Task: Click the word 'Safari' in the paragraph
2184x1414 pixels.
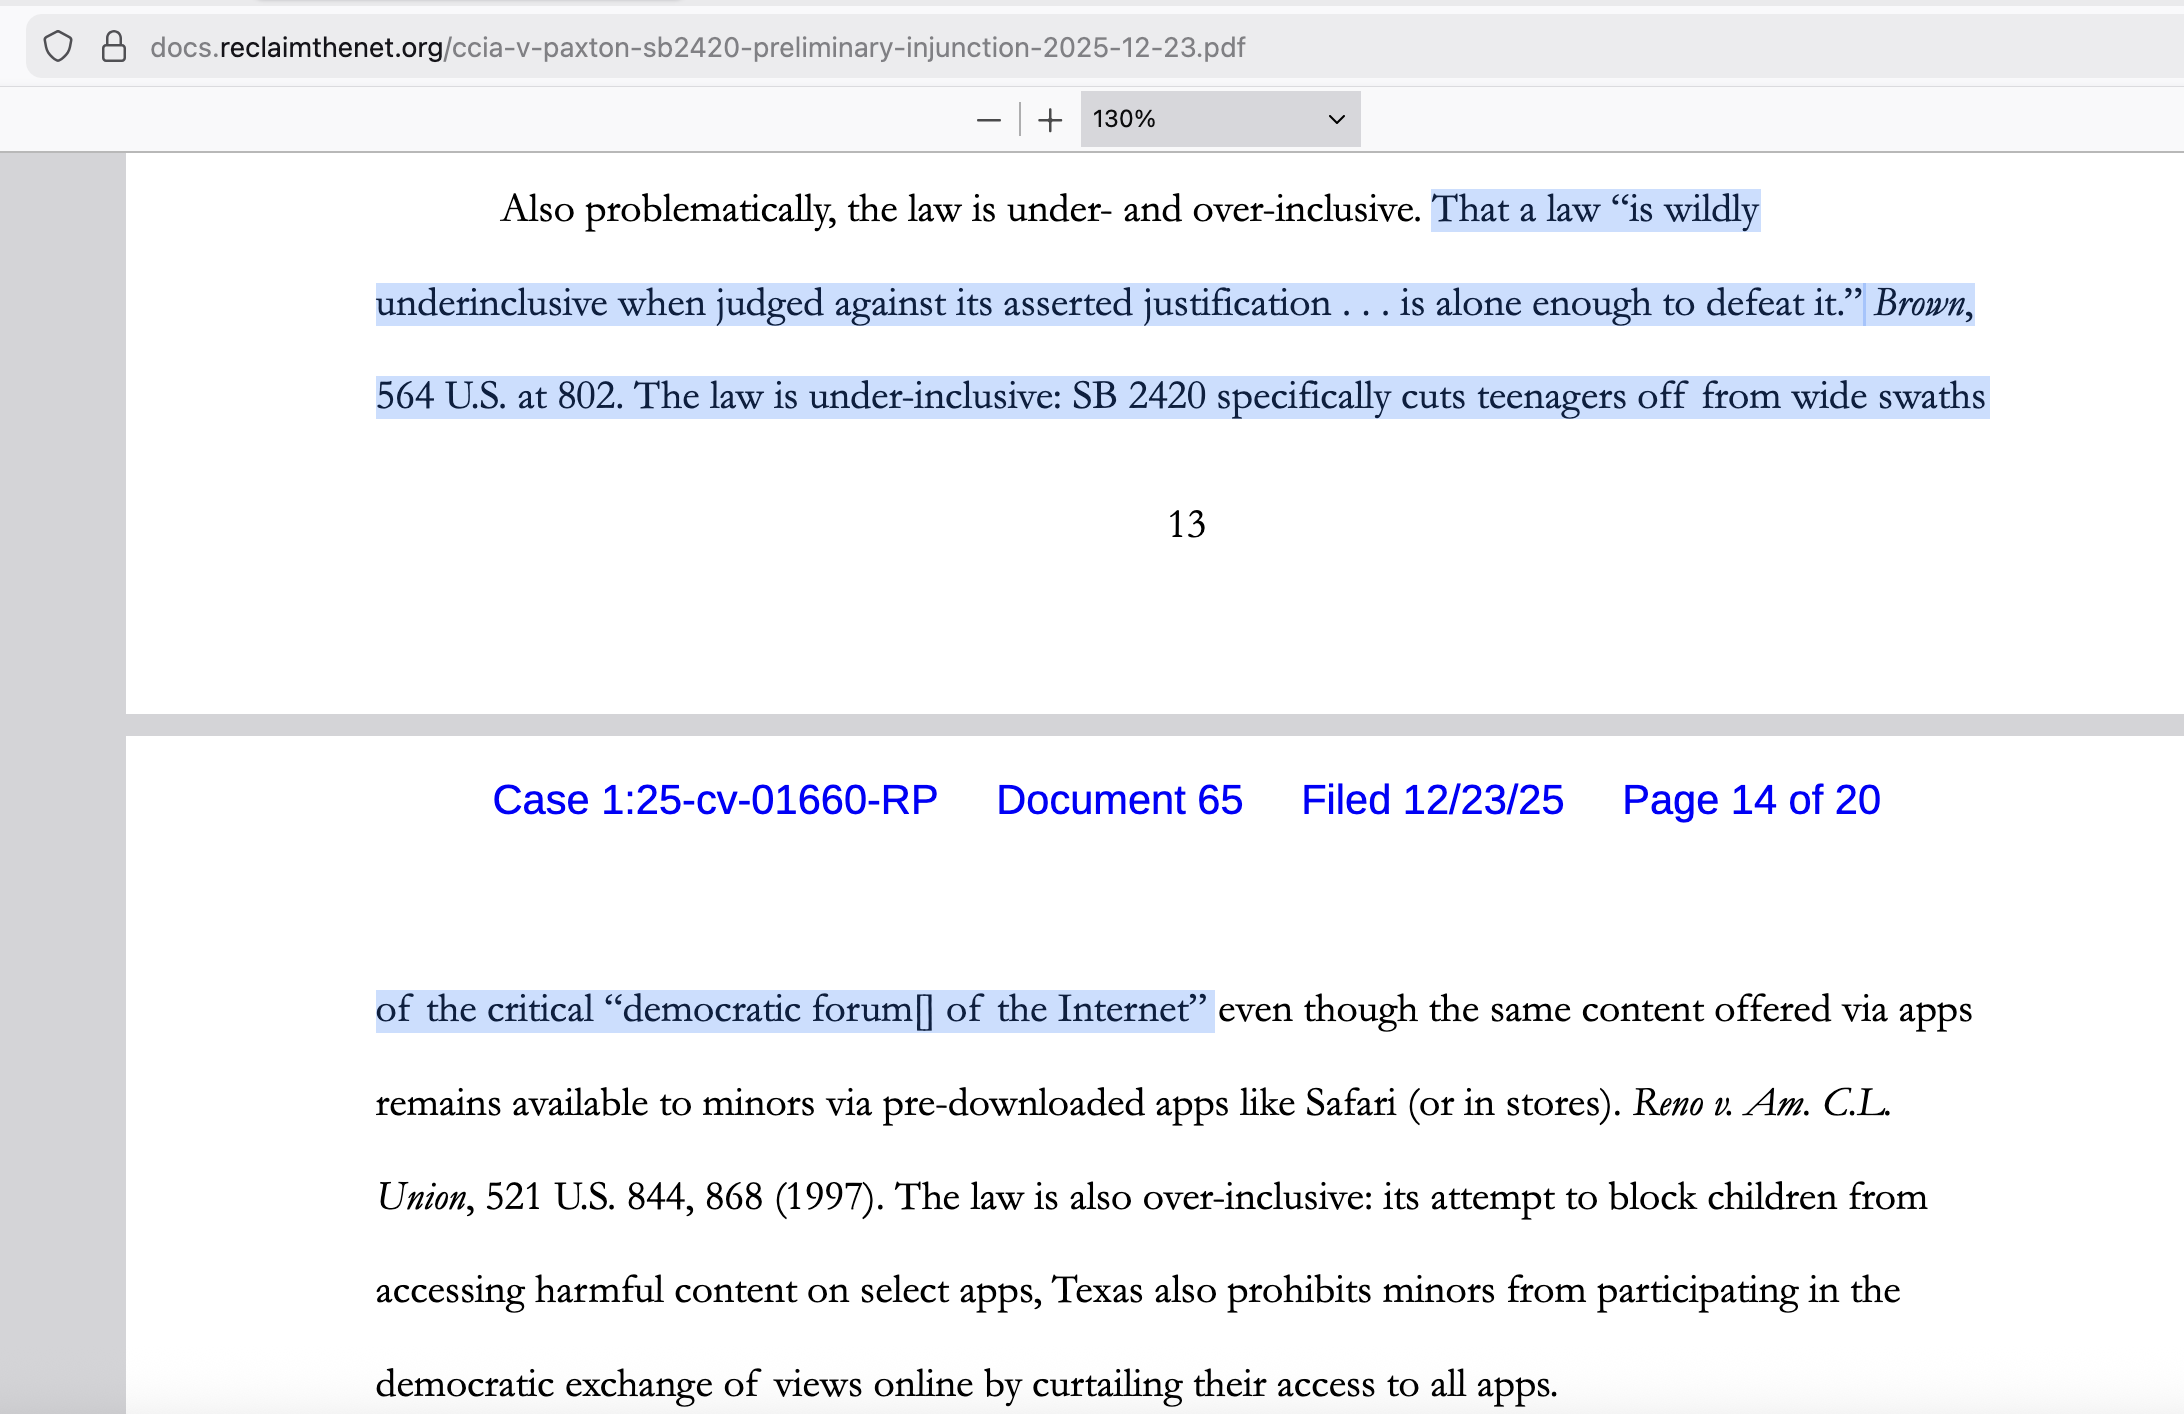Action: tap(1350, 1103)
